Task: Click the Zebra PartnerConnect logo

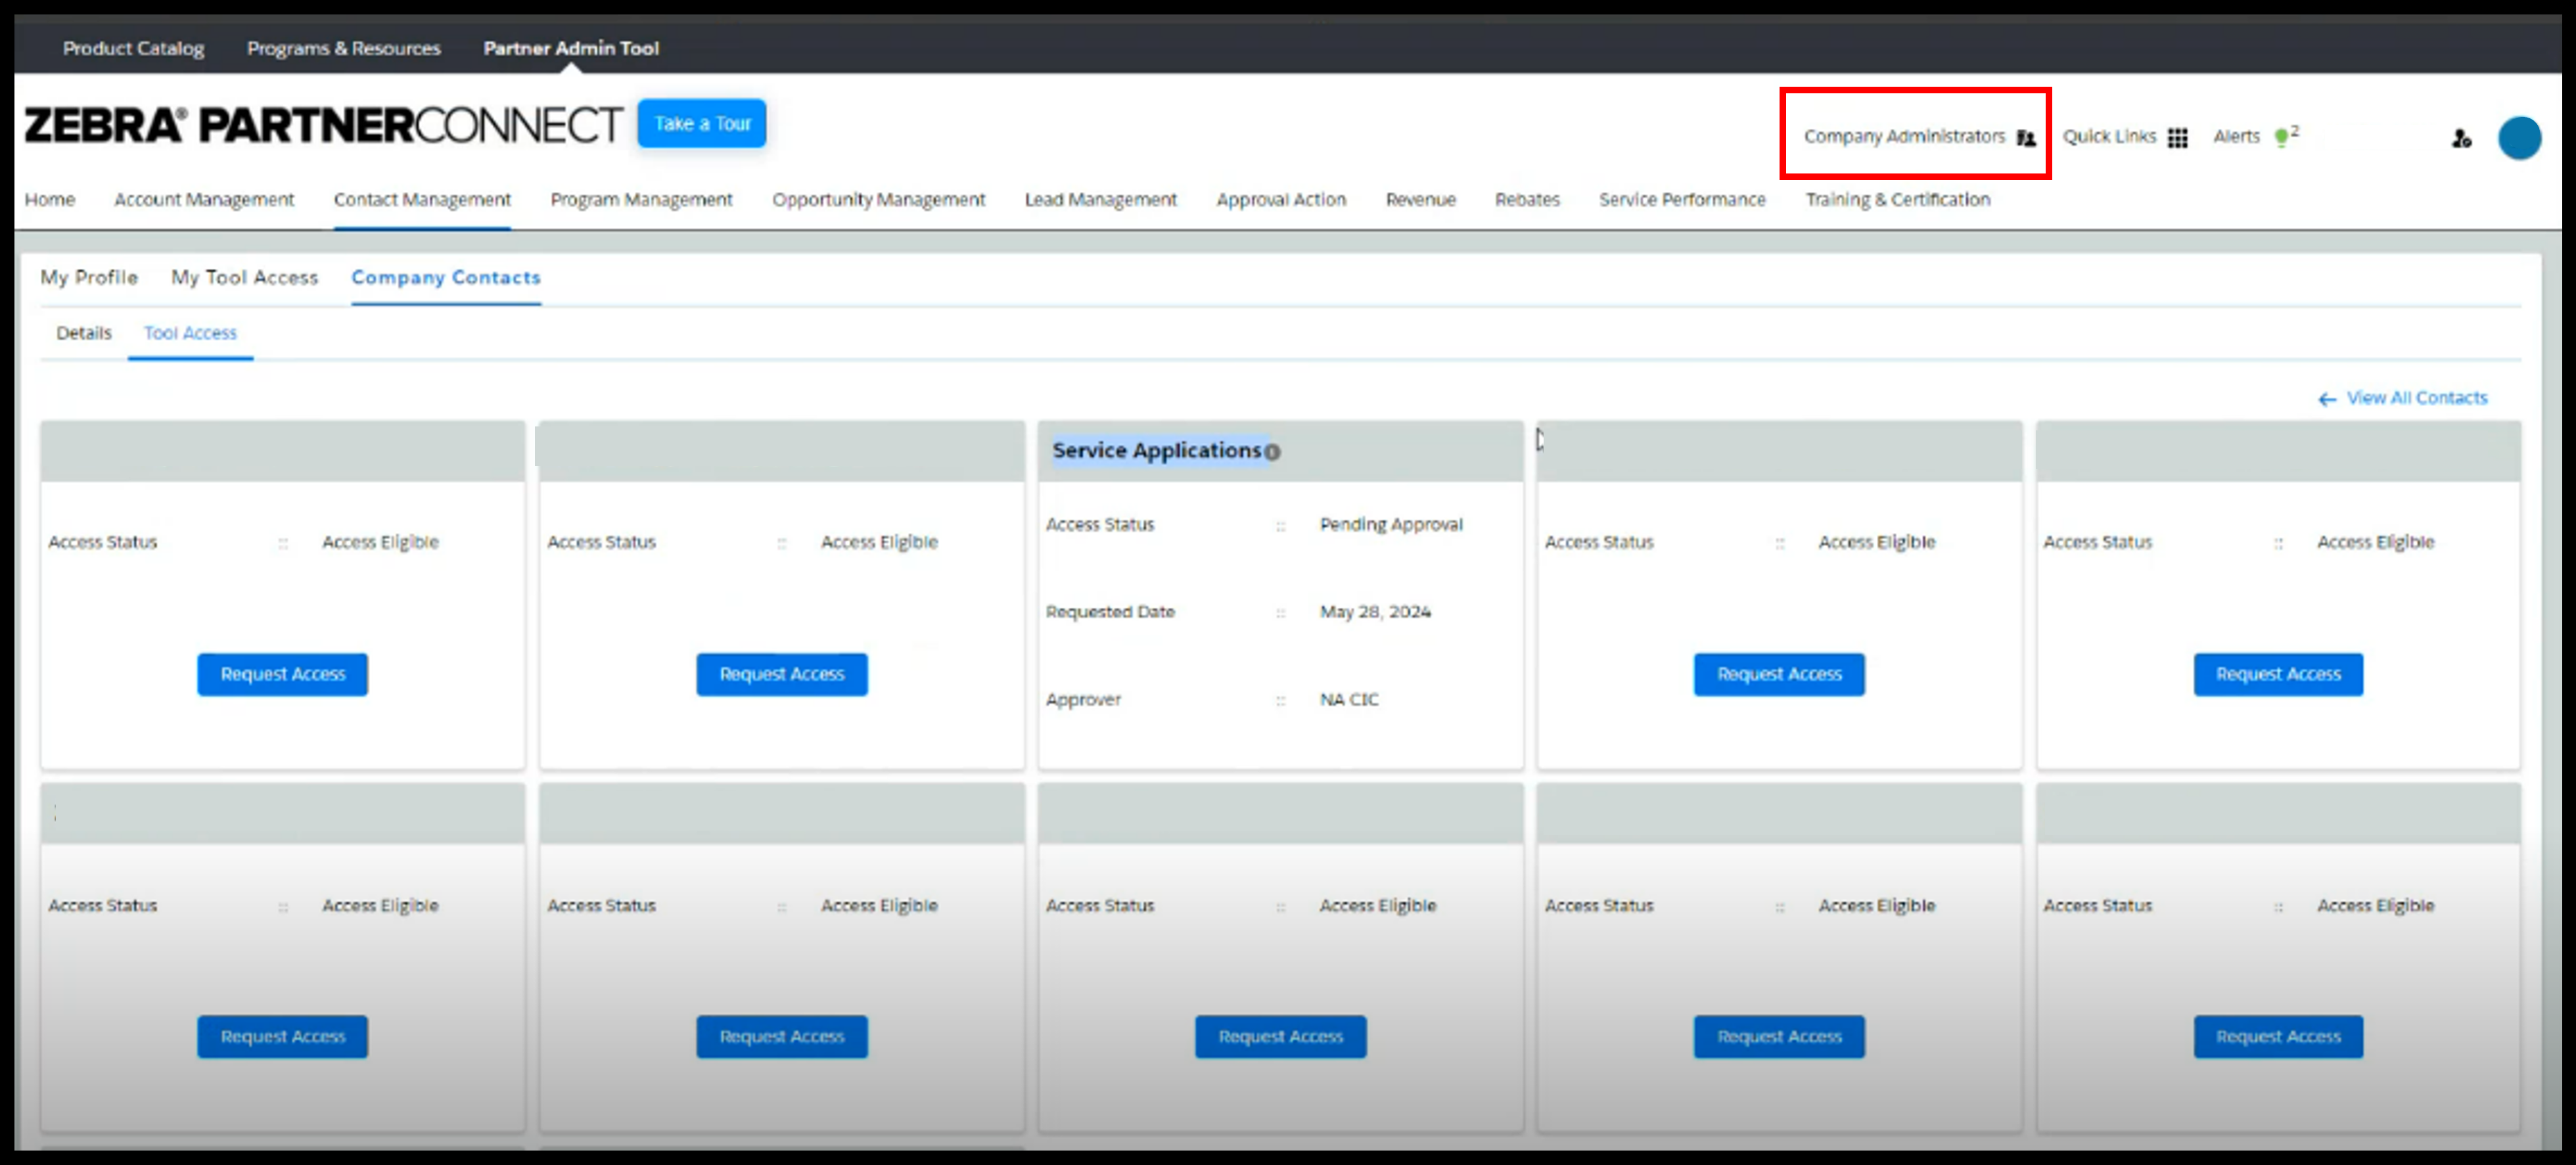Action: tap(323, 125)
